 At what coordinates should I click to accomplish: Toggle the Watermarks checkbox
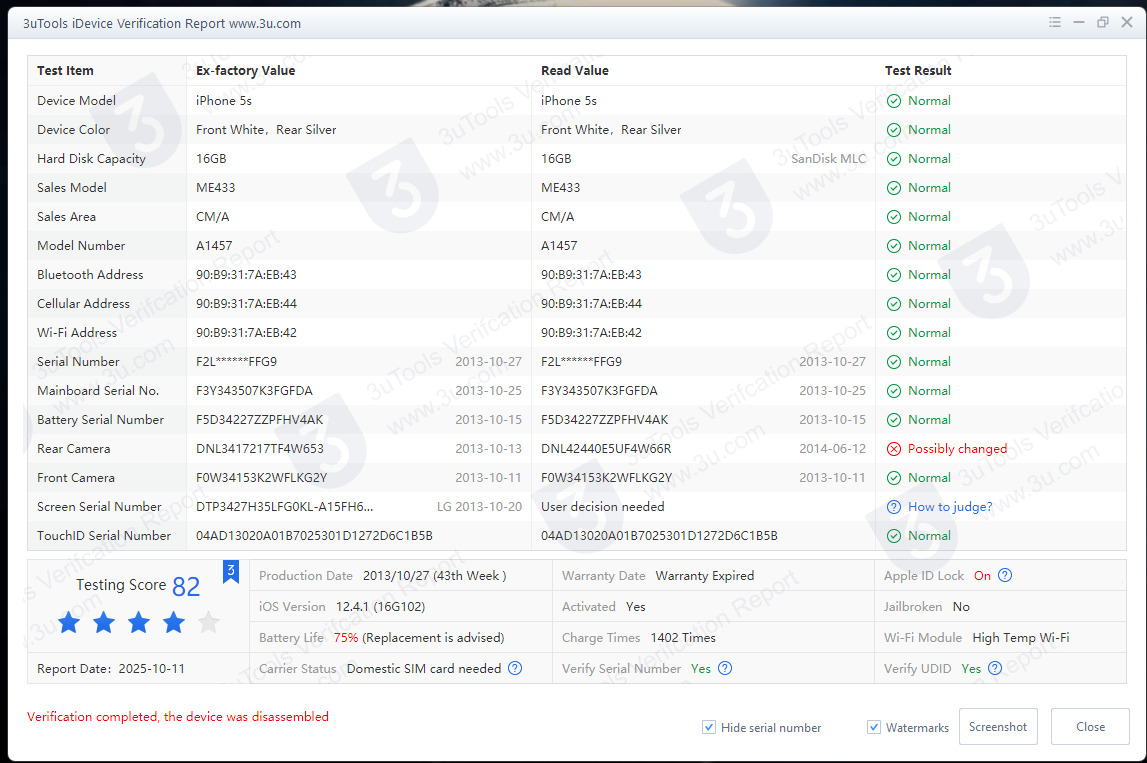pos(873,727)
